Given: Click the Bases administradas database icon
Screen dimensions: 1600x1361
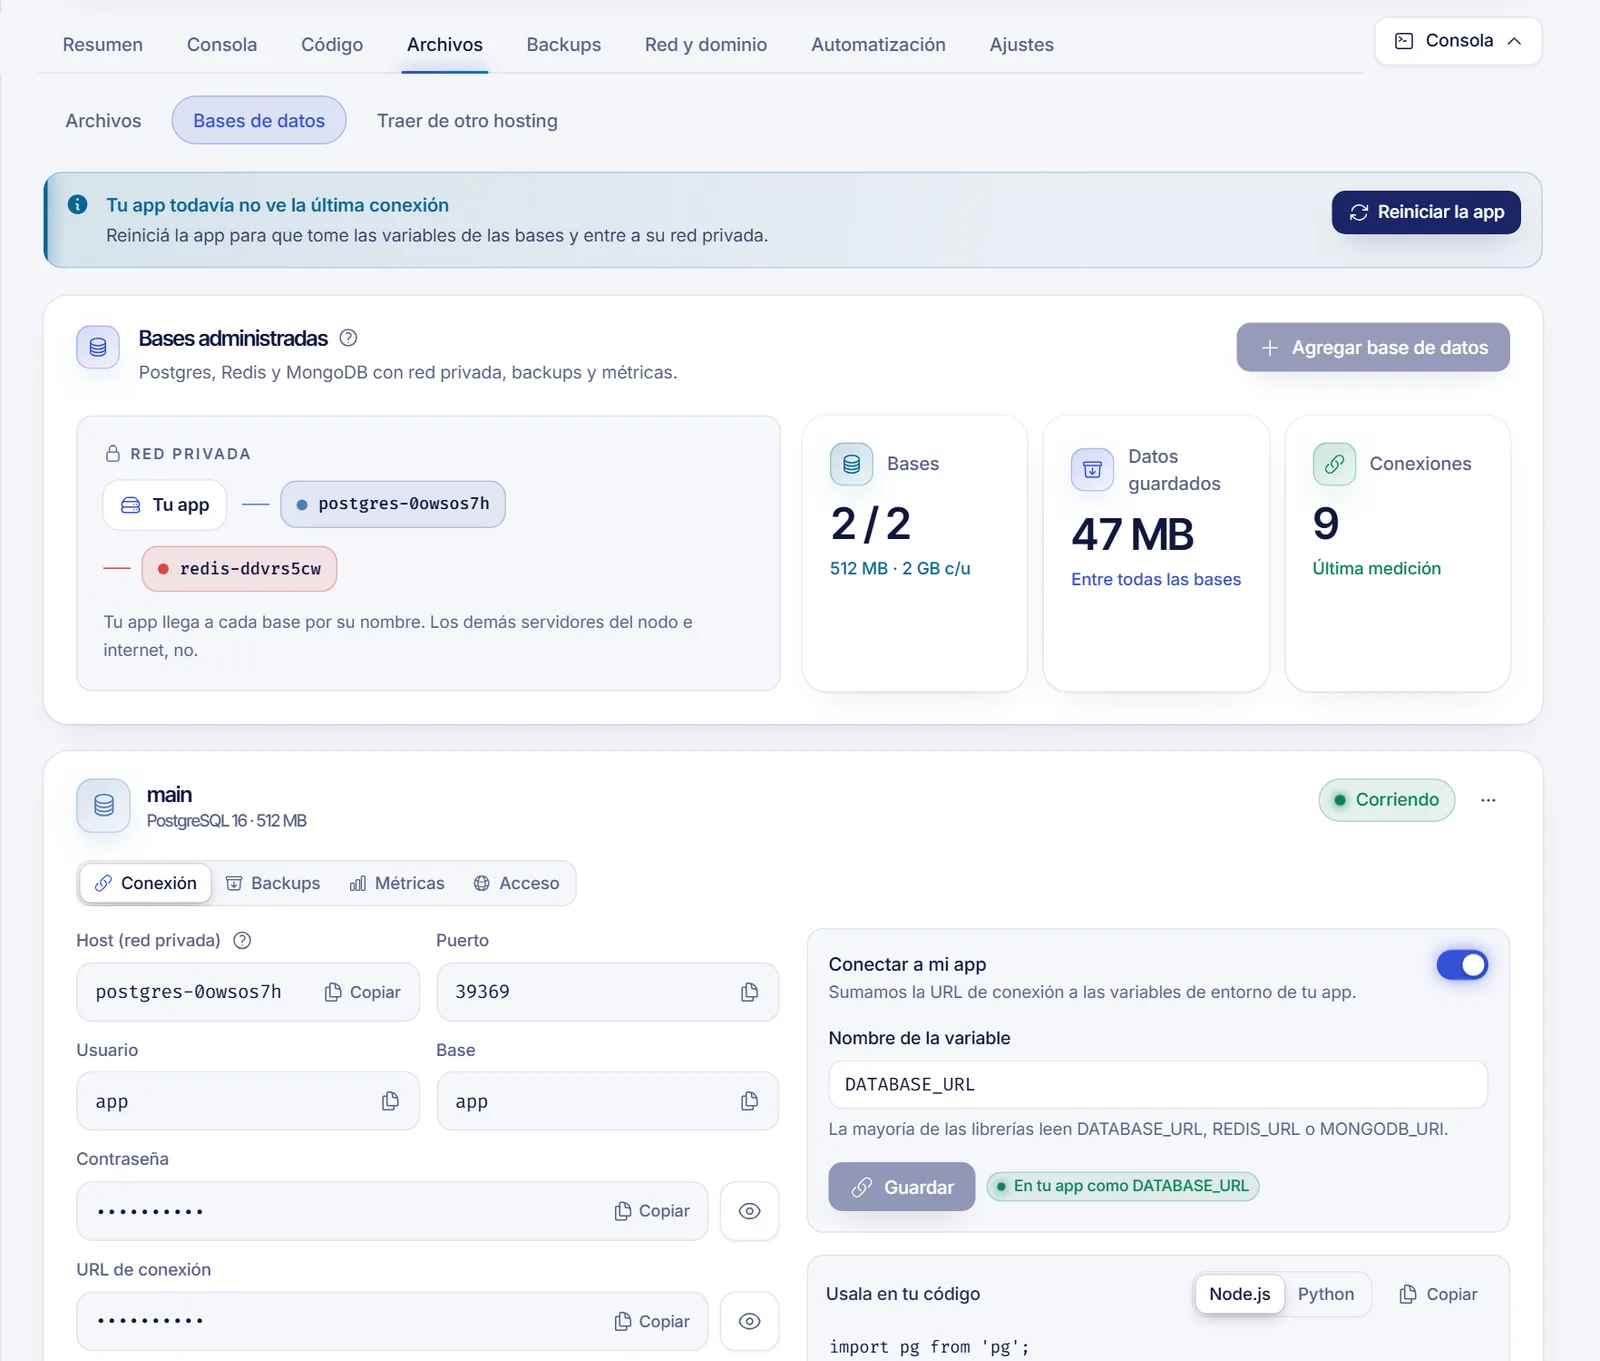Looking at the screenshot, I should coord(98,347).
